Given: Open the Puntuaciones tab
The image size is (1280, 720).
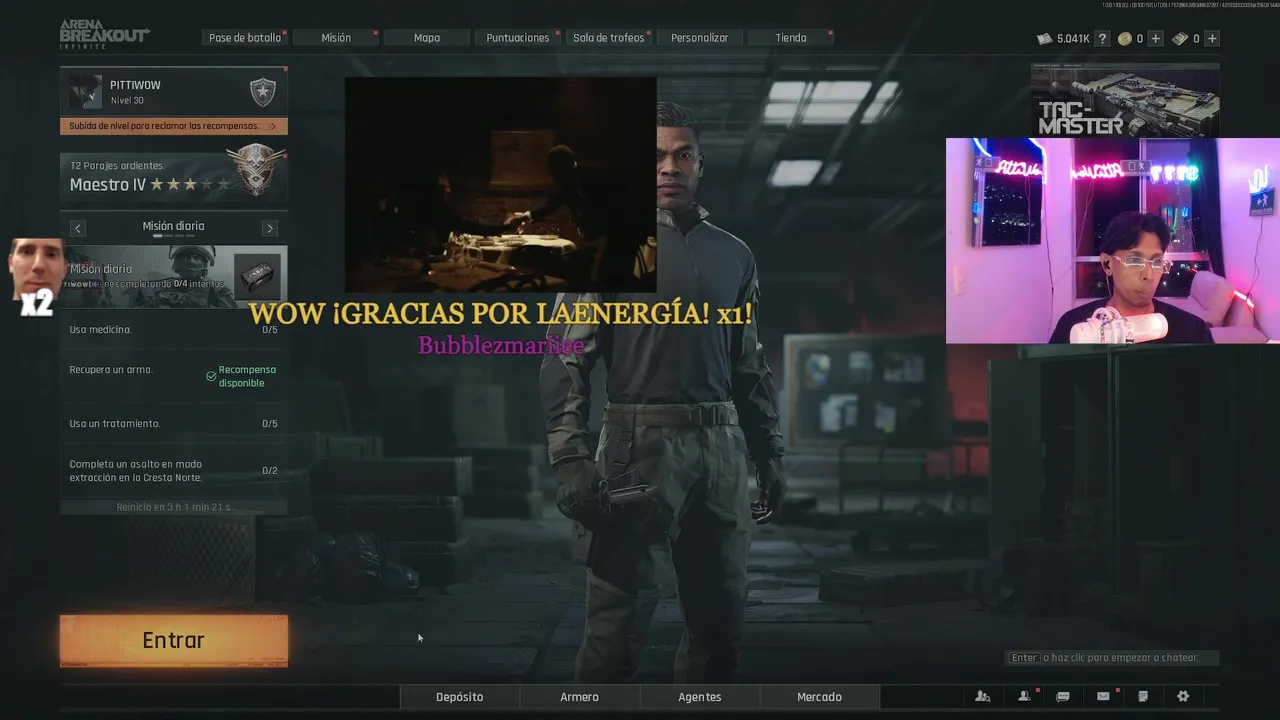Looking at the screenshot, I should tap(517, 38).
